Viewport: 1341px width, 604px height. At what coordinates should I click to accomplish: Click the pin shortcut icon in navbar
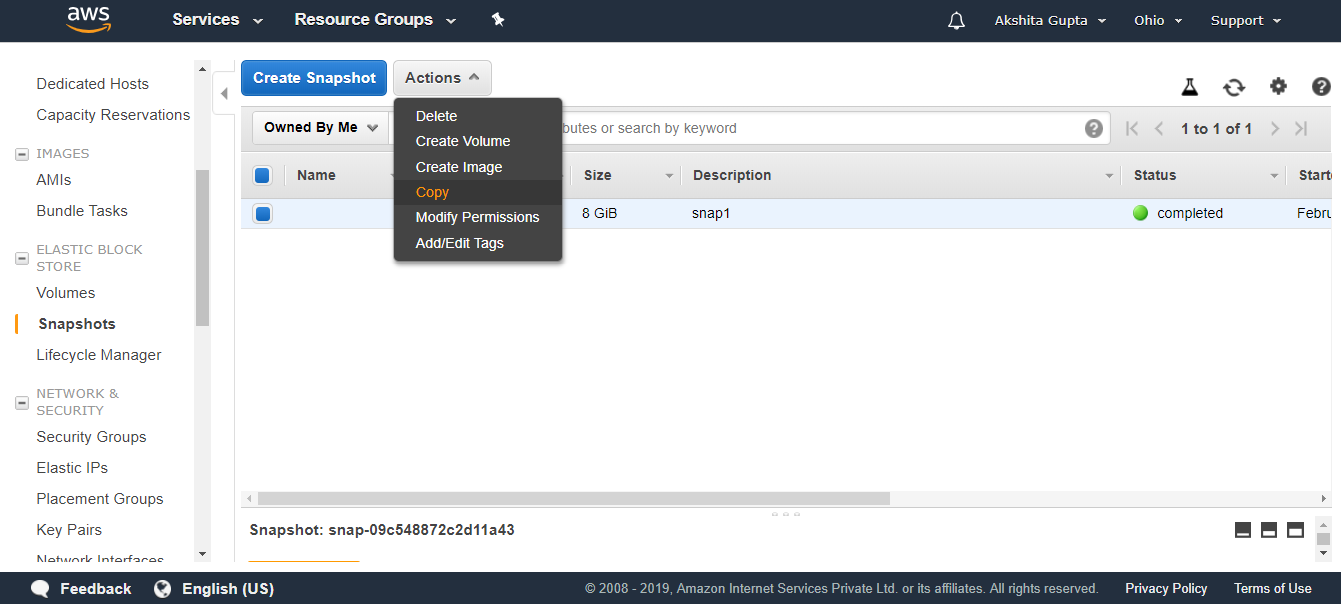(498, 20)
